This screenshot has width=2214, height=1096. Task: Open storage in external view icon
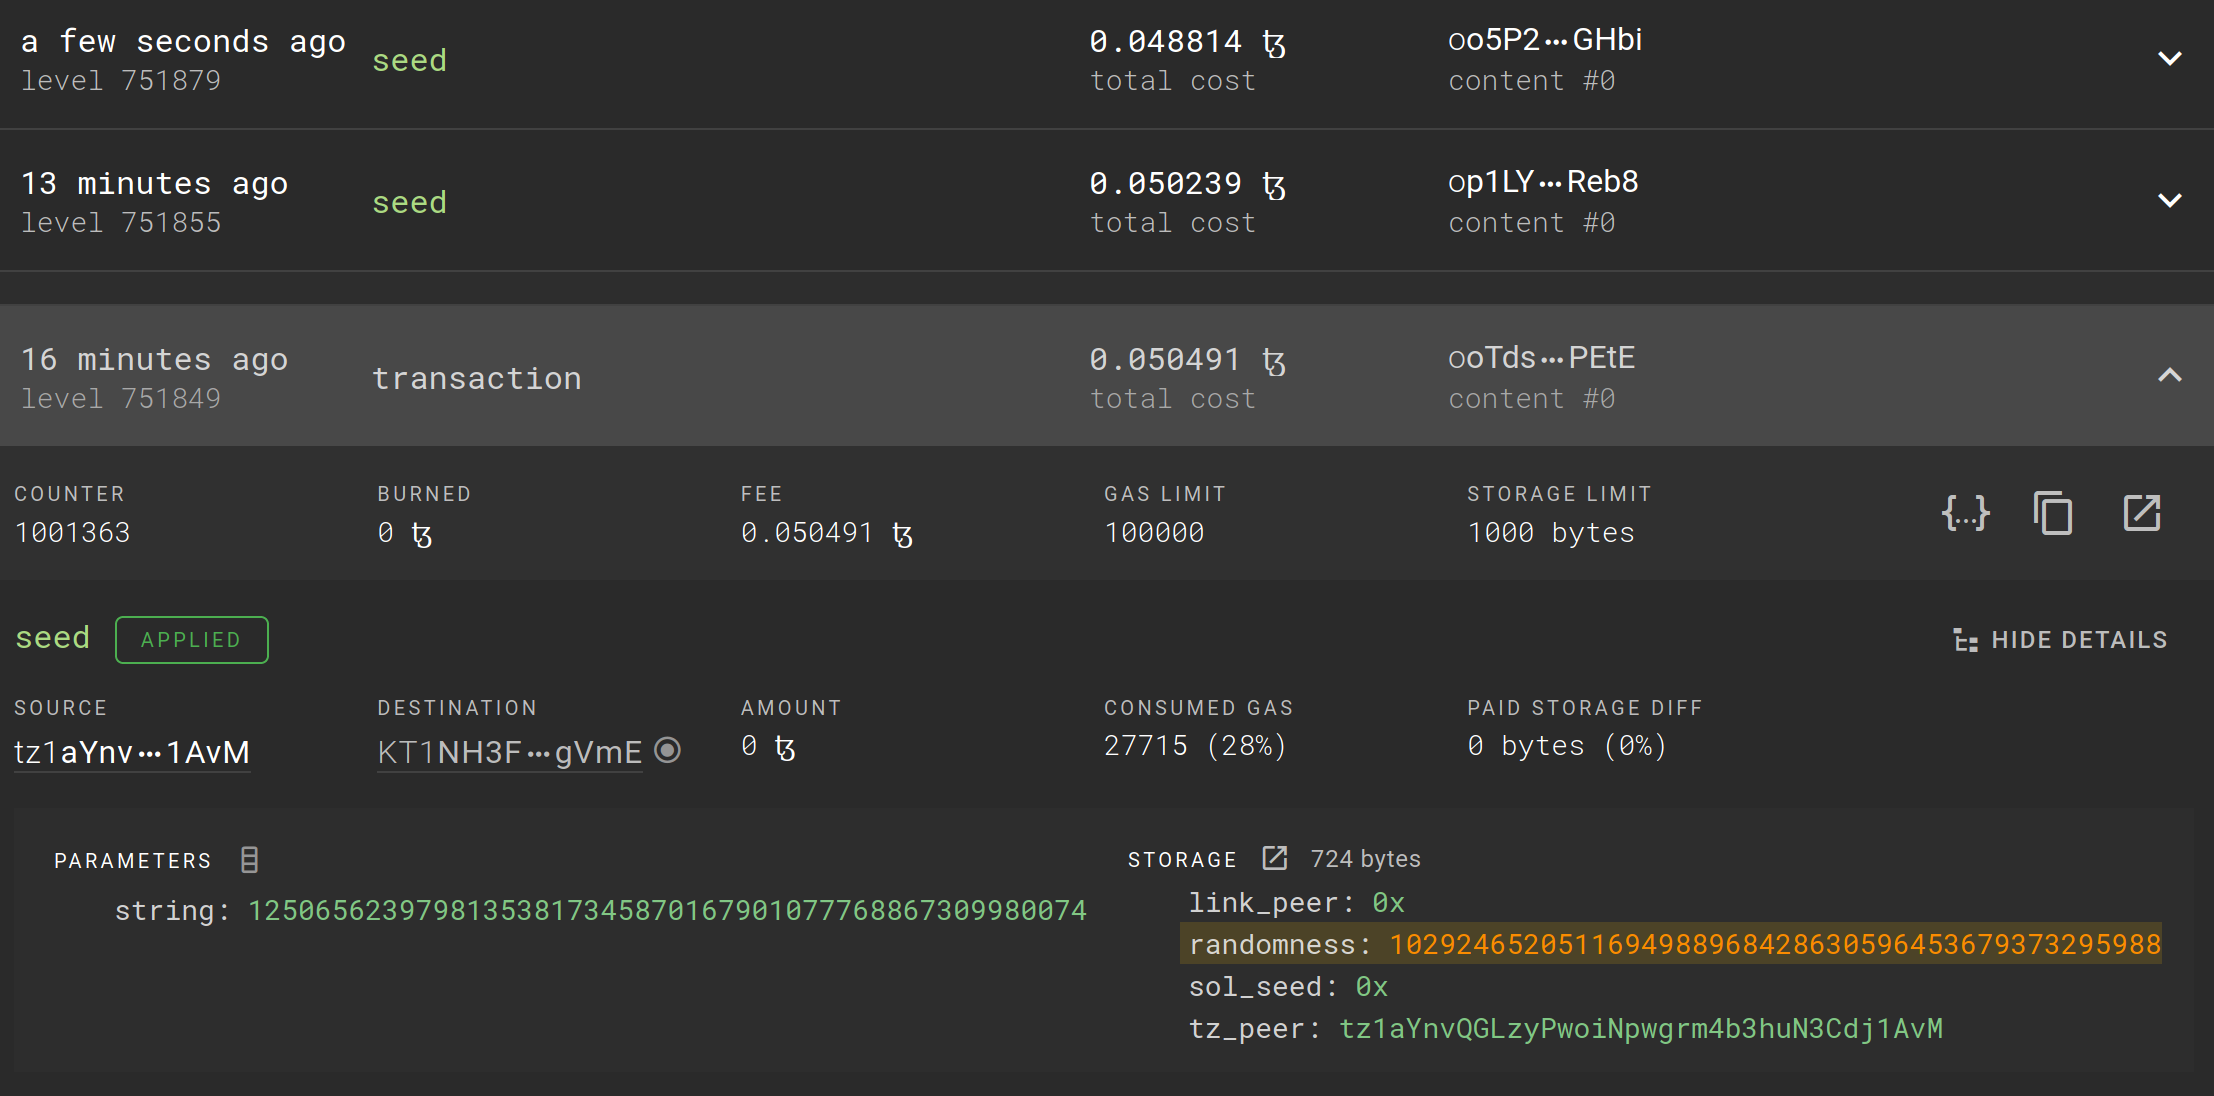click(1274, 858)
